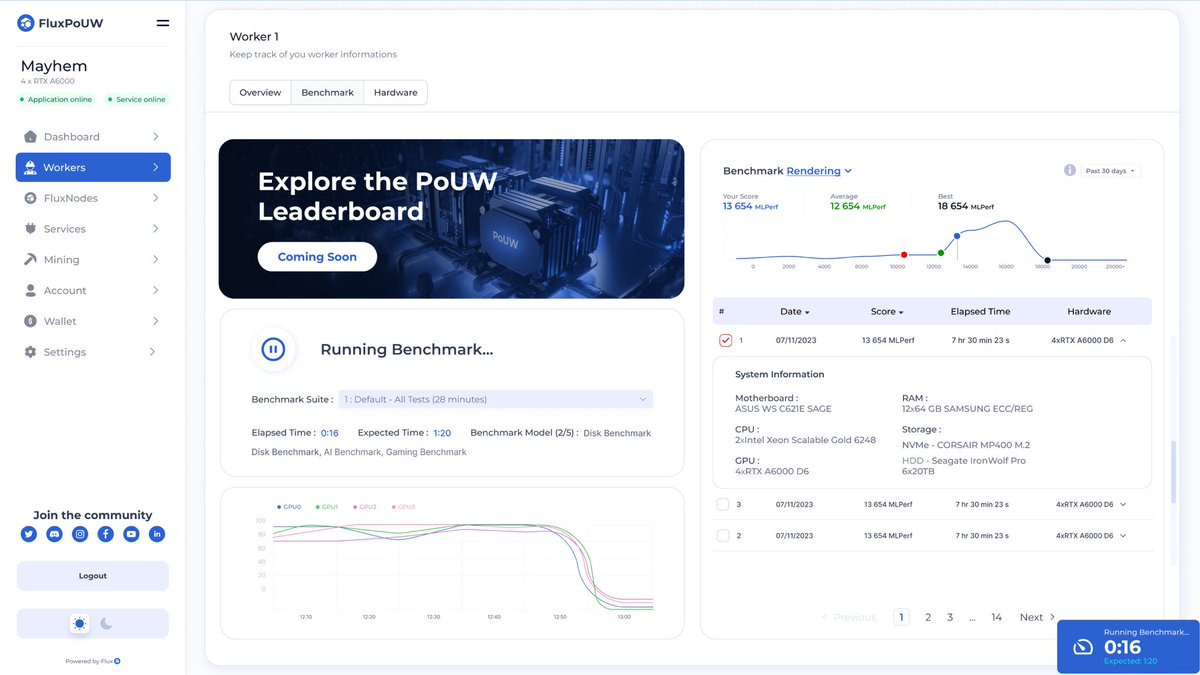
Task: Switch to light mode sun toggle
Action: pos(80,624)
